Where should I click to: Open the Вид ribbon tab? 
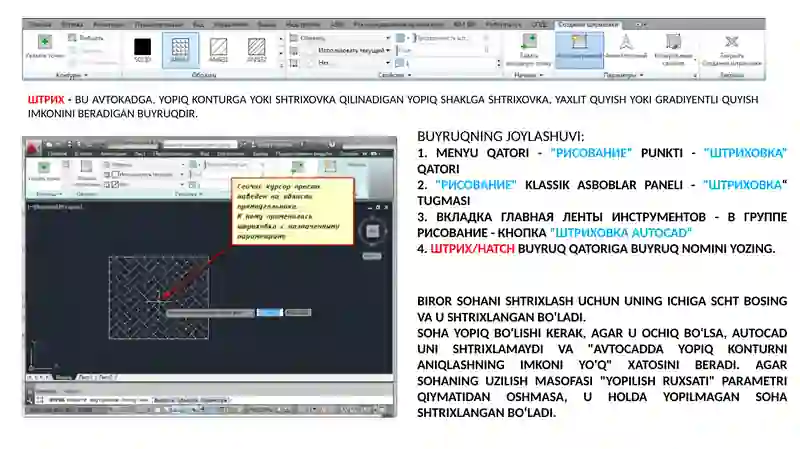tap(198, 24)
